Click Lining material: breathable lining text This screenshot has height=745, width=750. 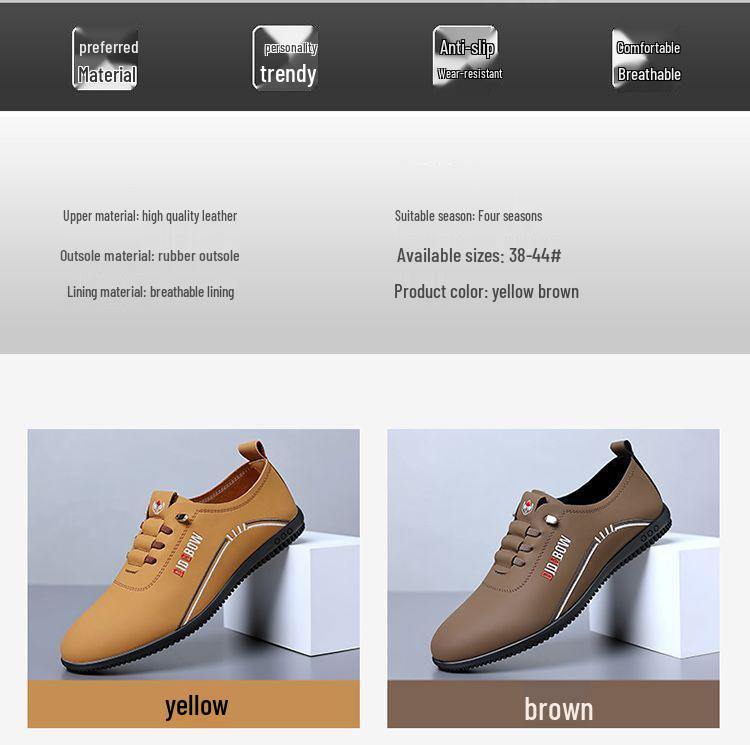pos(151,292)
